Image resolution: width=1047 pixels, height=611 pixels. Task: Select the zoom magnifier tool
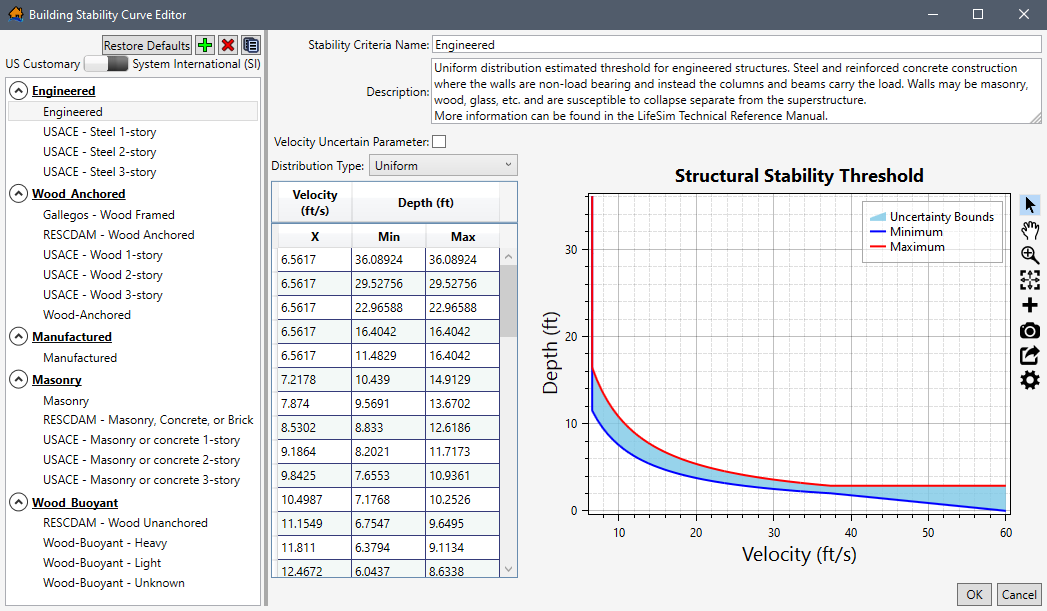(1030, 255)
